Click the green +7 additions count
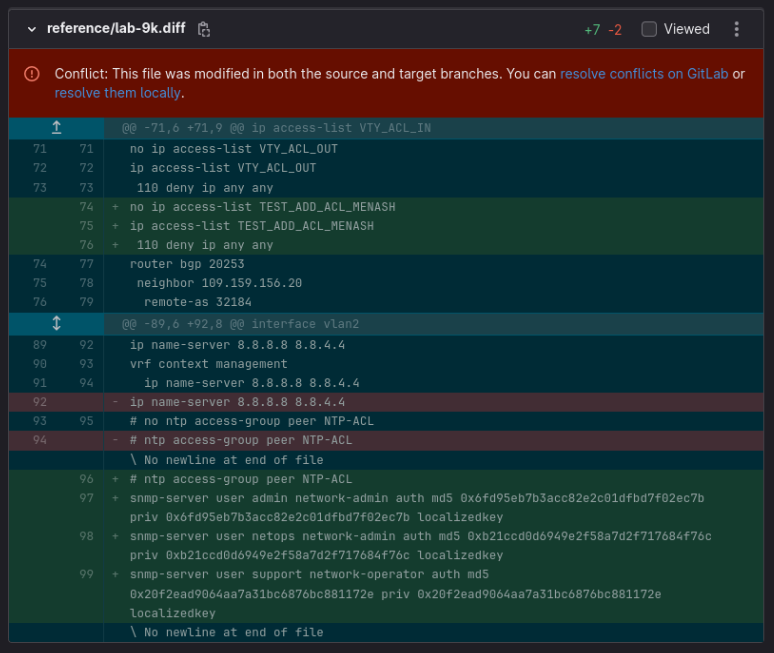This screenshot has height=653, width=774. pos(592,30)
